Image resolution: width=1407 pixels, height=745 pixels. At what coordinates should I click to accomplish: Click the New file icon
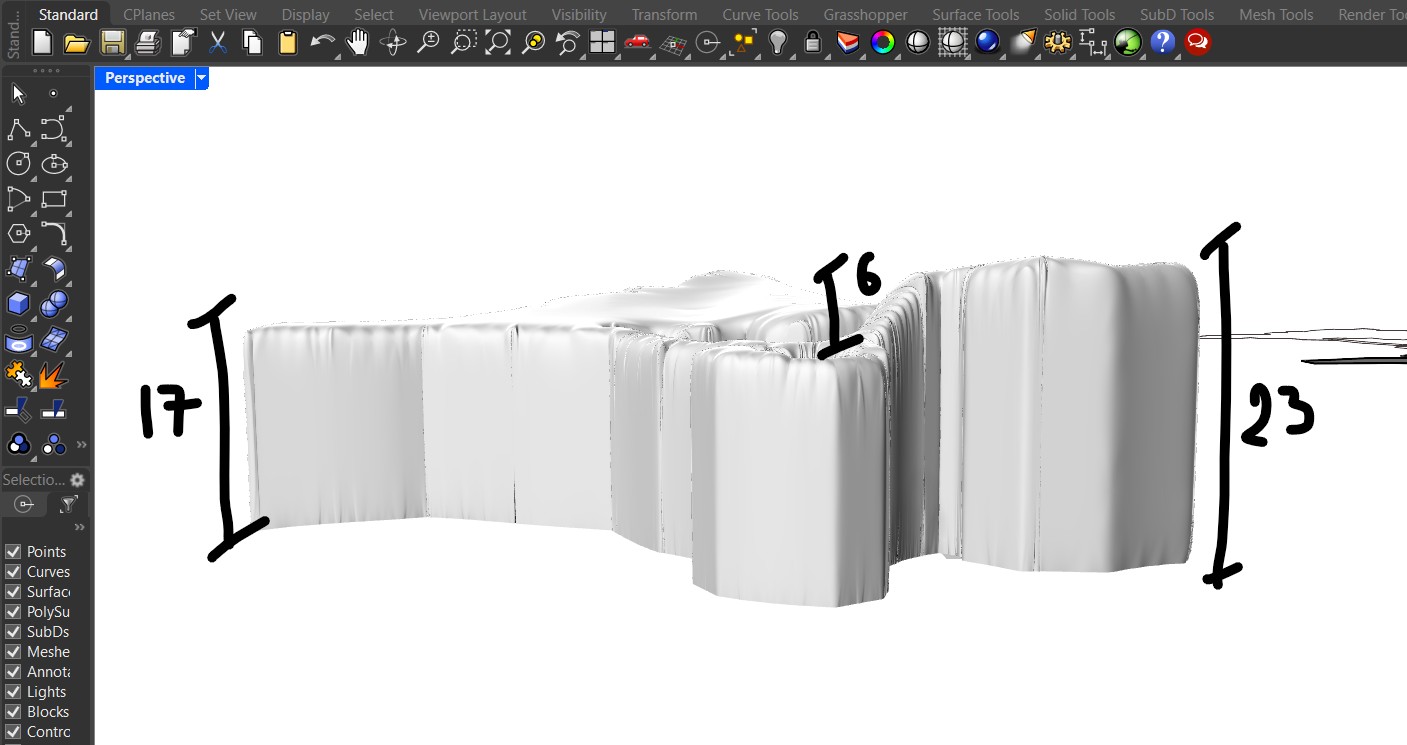[x=42, y=43]
